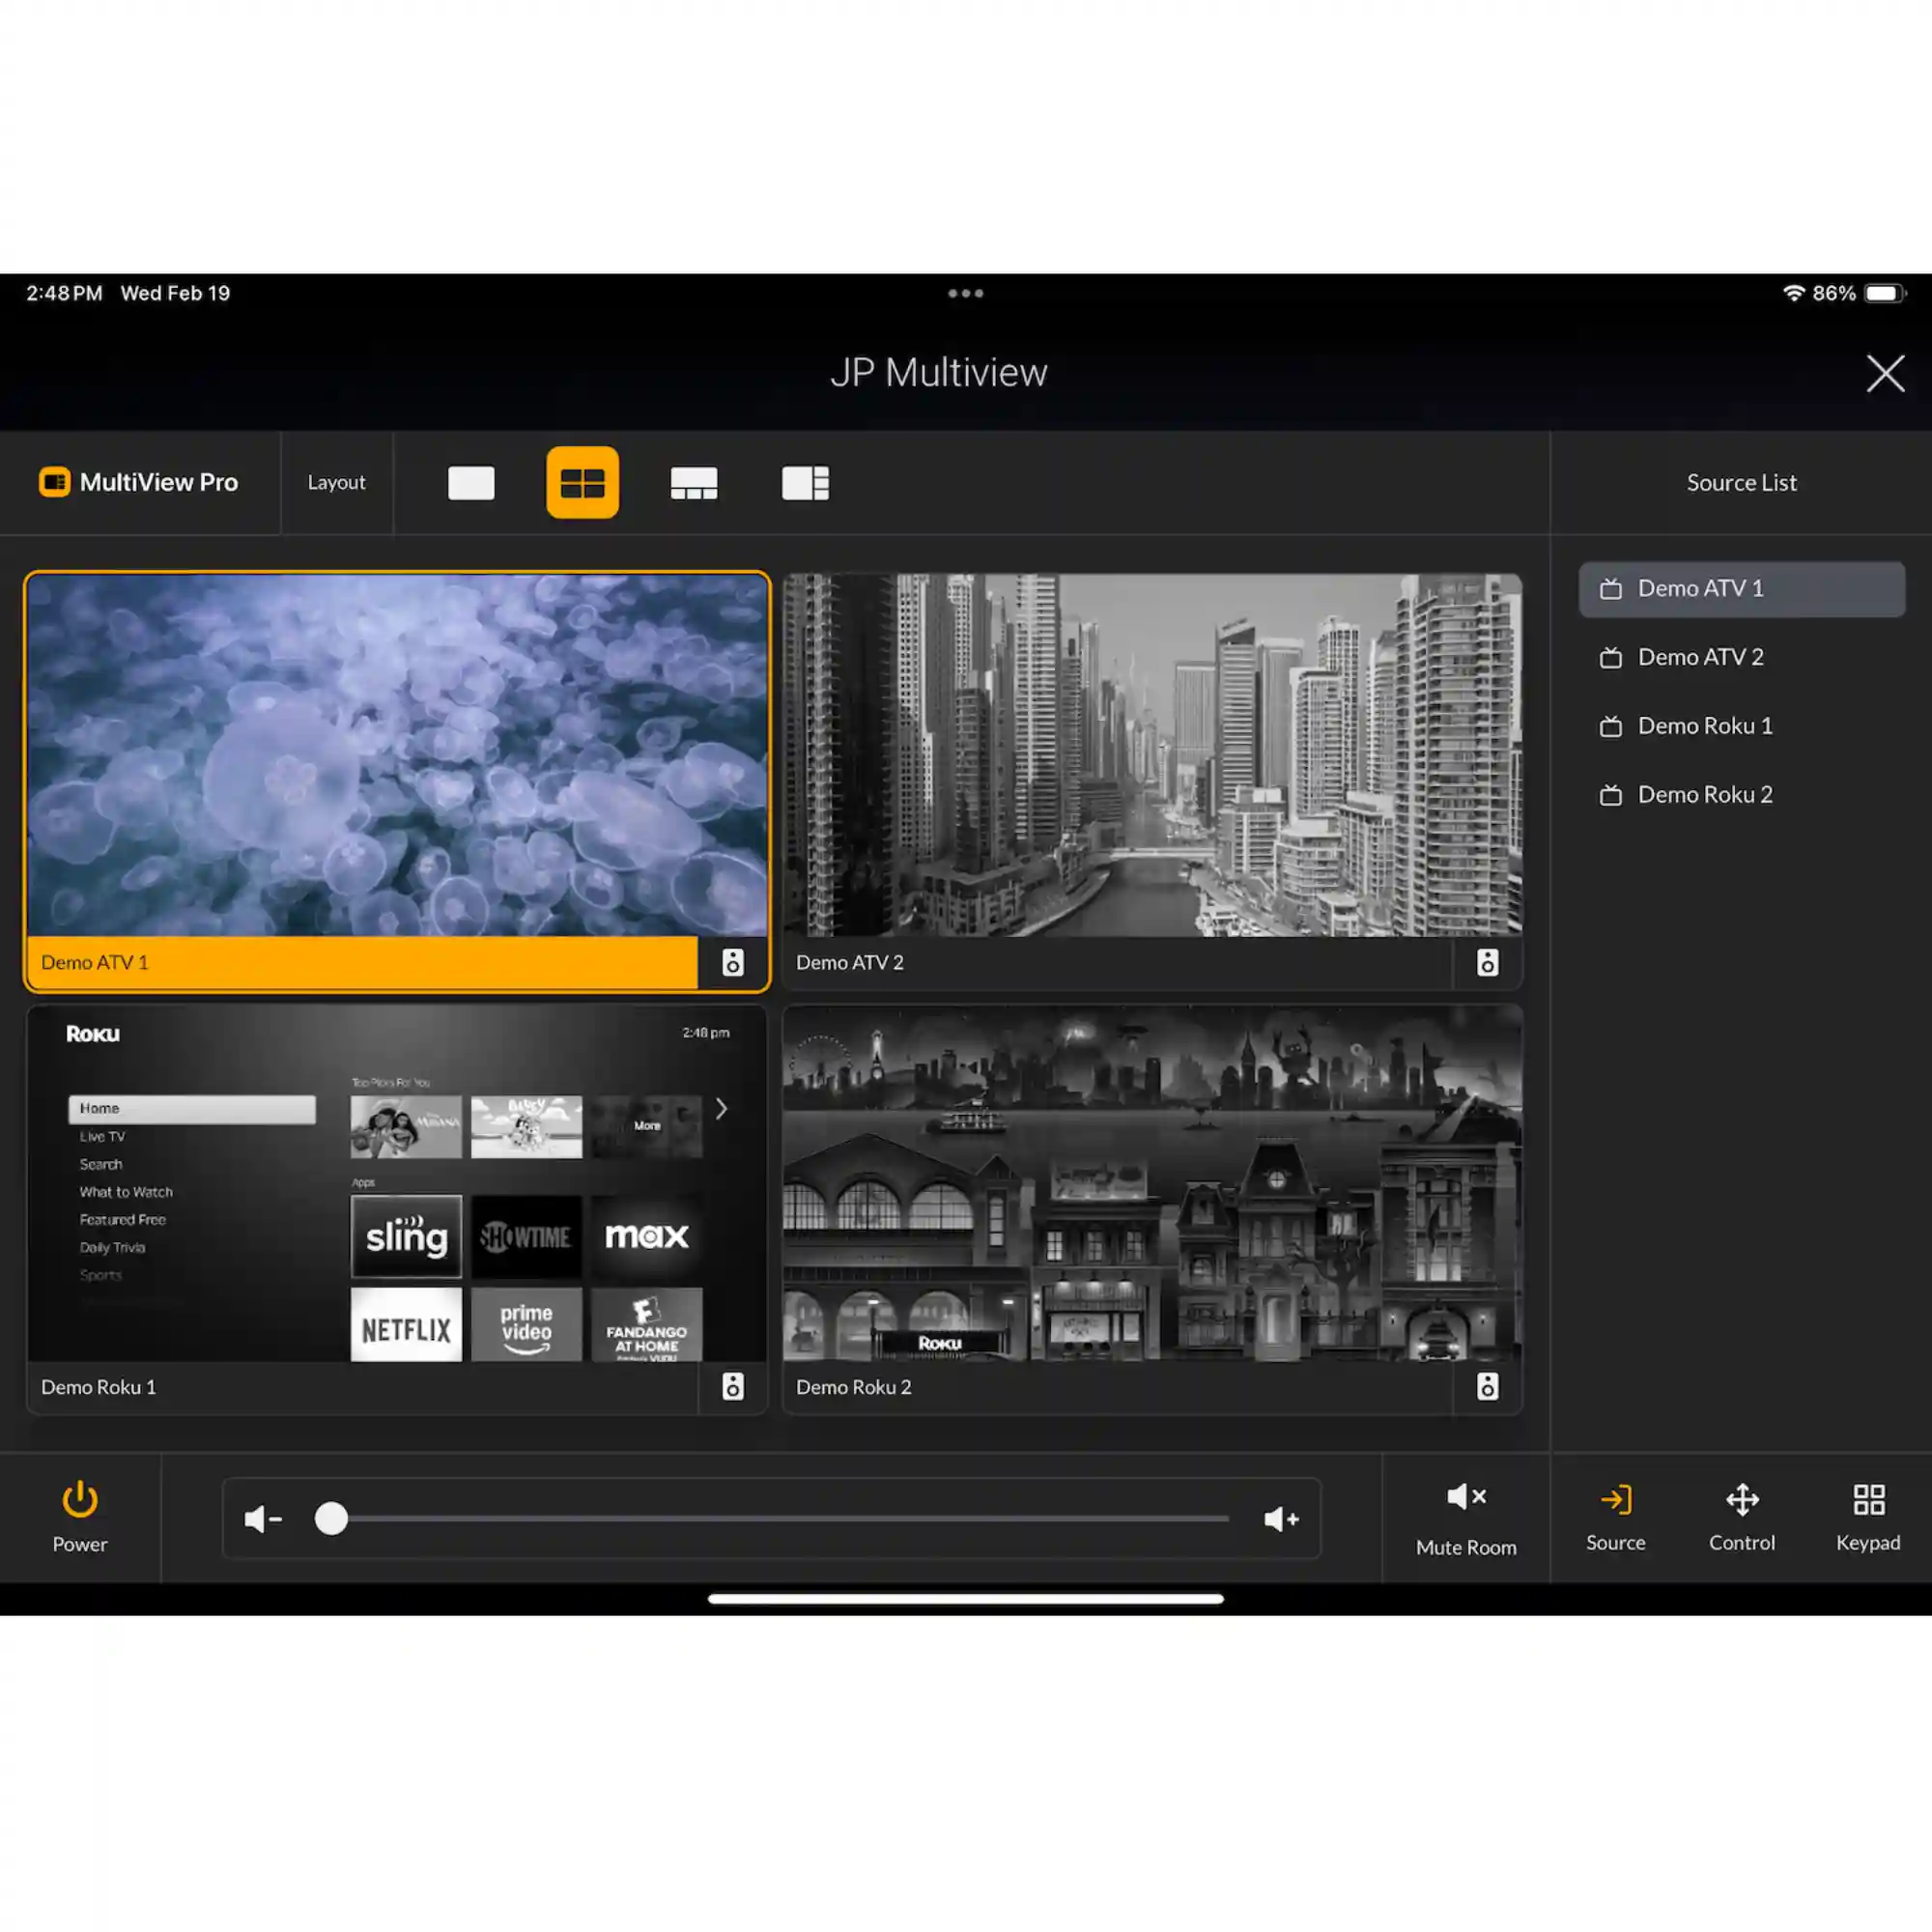Open the Keypad panel
Image resolution: width=1932 pixels, height=1932 pixels.
coord(1866,1515)
